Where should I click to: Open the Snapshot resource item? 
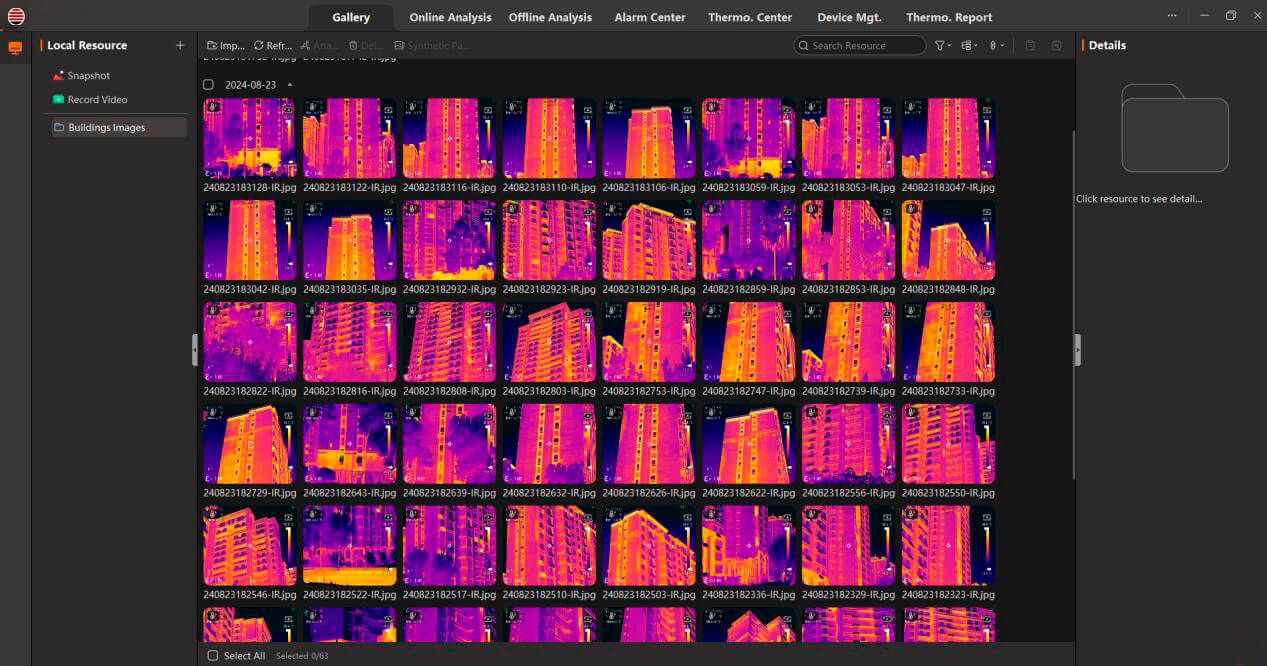tap(81, 76)
